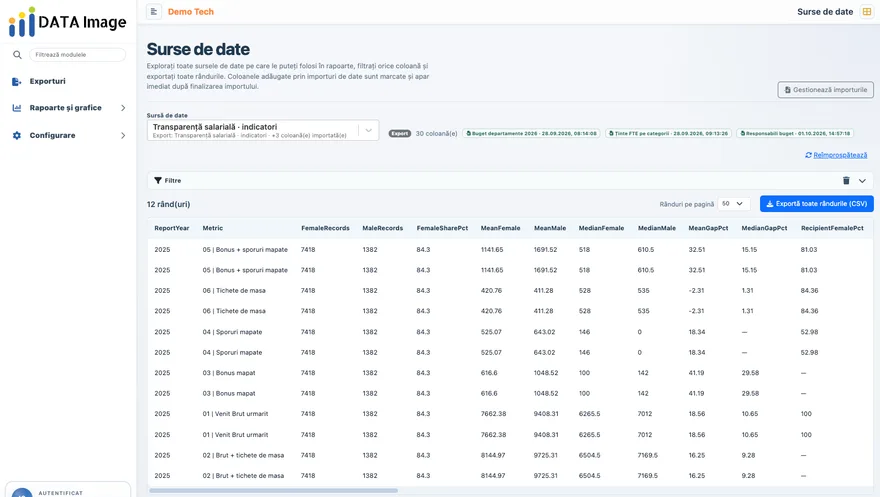Click the Configurare gear icon
The image size is (880, 497).
17,135
